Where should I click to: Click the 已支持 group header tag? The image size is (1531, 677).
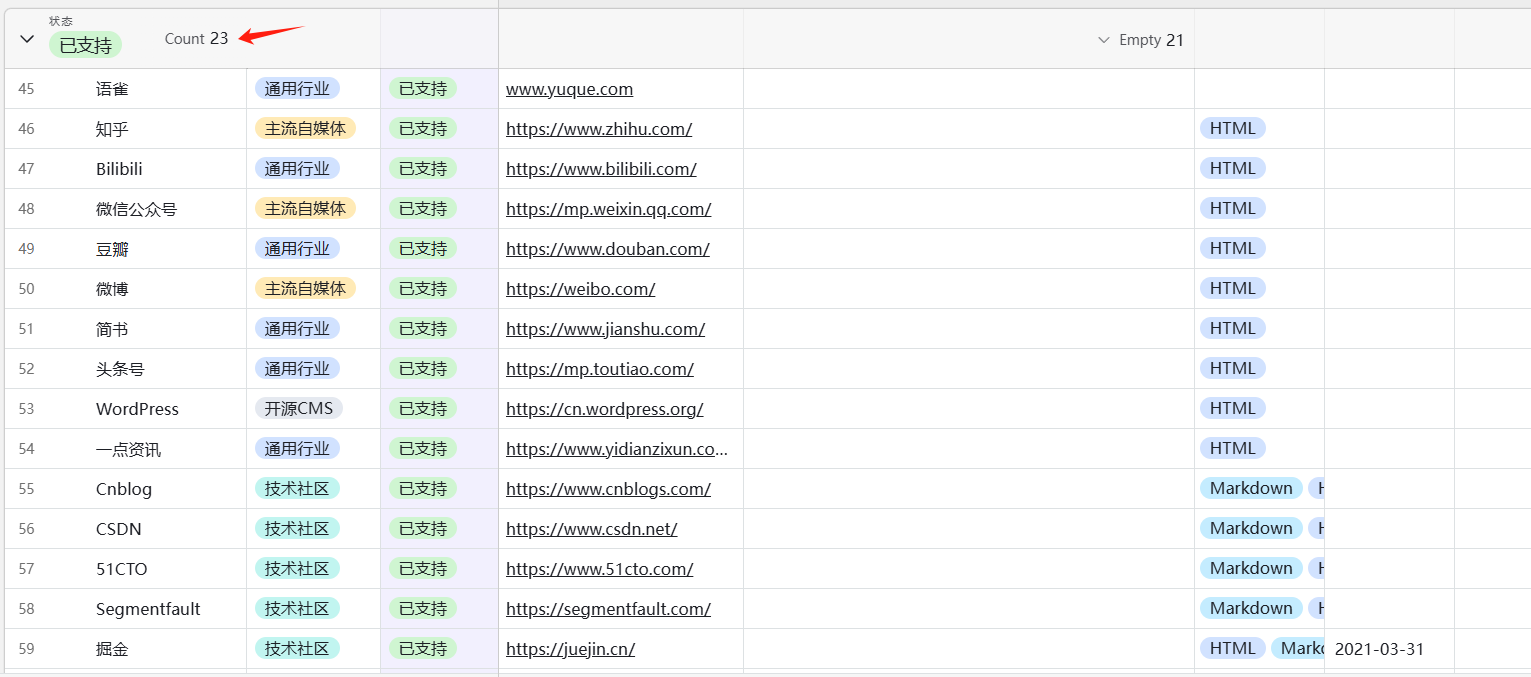(85, 45)
